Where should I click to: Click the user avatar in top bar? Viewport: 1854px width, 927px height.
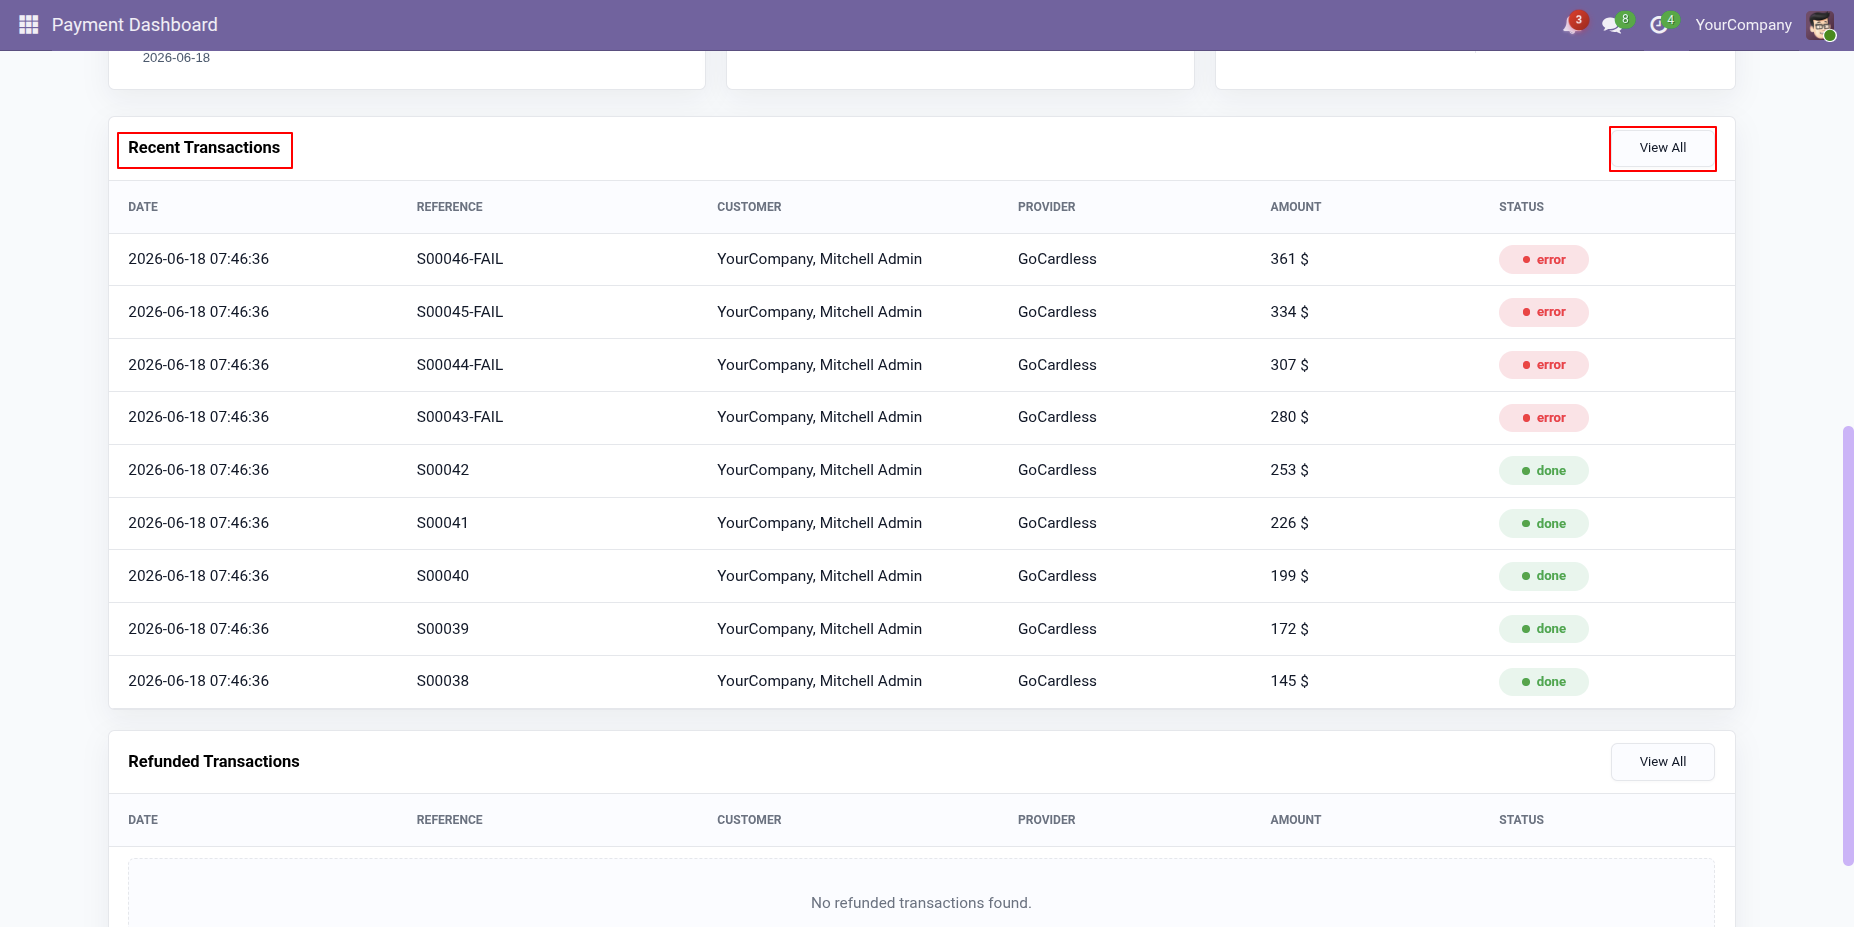[1820, 25]
